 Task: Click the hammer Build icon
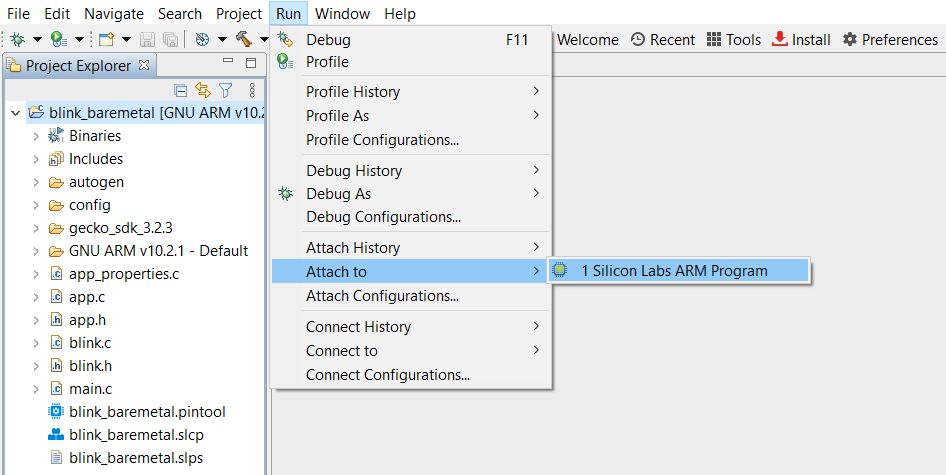point(243,40)
